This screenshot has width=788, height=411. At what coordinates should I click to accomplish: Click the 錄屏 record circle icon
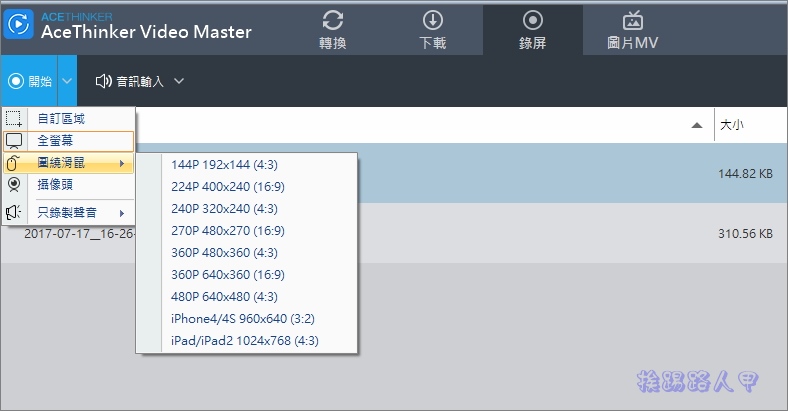[x=533, y=21]
